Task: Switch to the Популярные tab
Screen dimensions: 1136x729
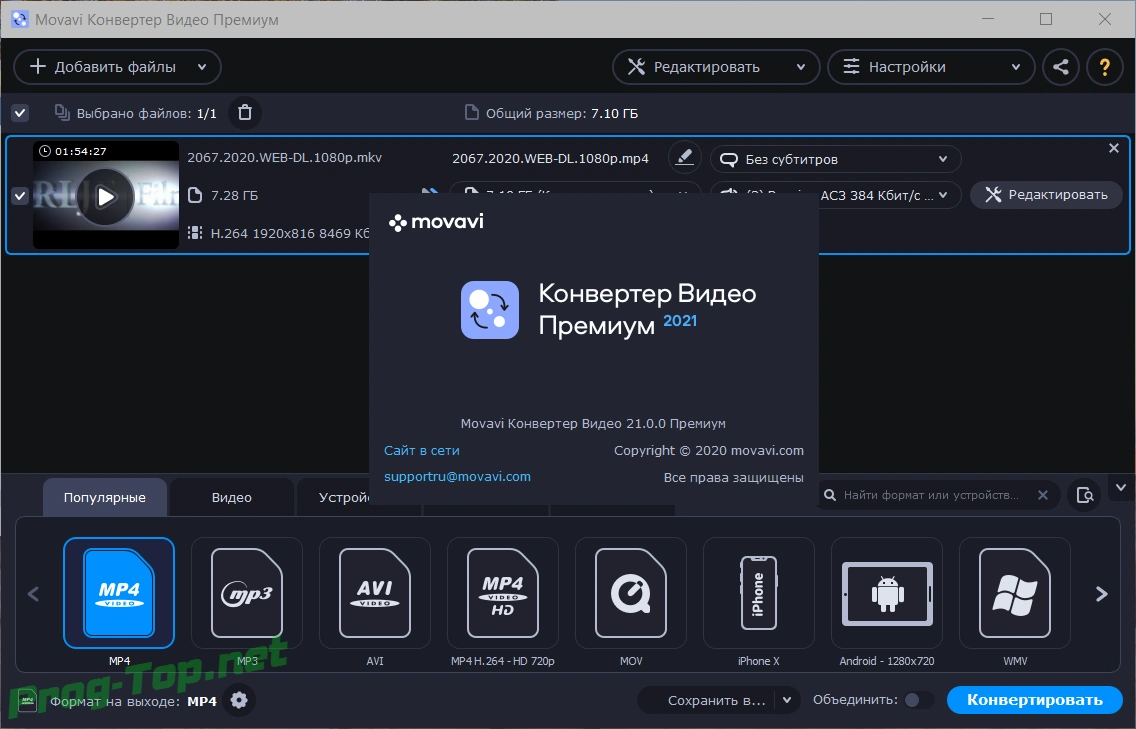Action: coord(104,498)
